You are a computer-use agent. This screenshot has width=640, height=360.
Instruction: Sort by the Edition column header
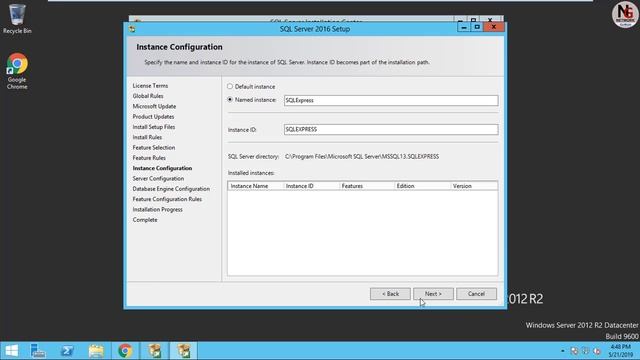click(422, 186)
